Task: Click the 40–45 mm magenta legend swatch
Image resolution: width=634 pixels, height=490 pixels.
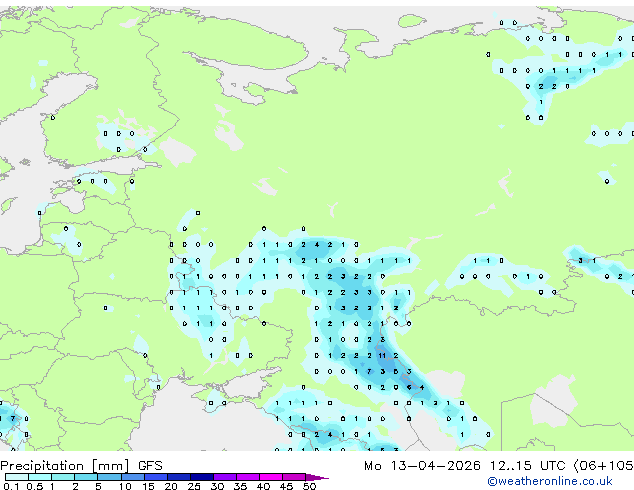Action: (271, 477)
